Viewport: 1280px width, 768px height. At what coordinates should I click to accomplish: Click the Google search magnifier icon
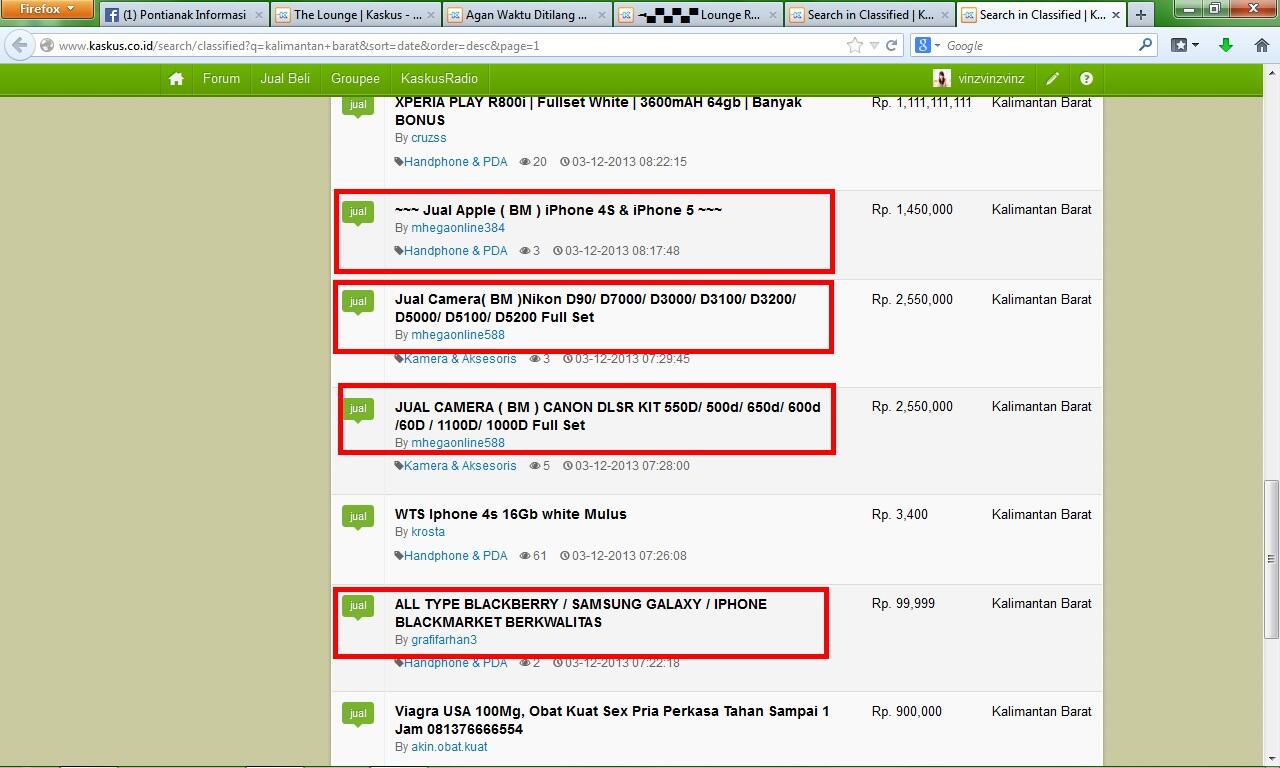point(1146,45)
